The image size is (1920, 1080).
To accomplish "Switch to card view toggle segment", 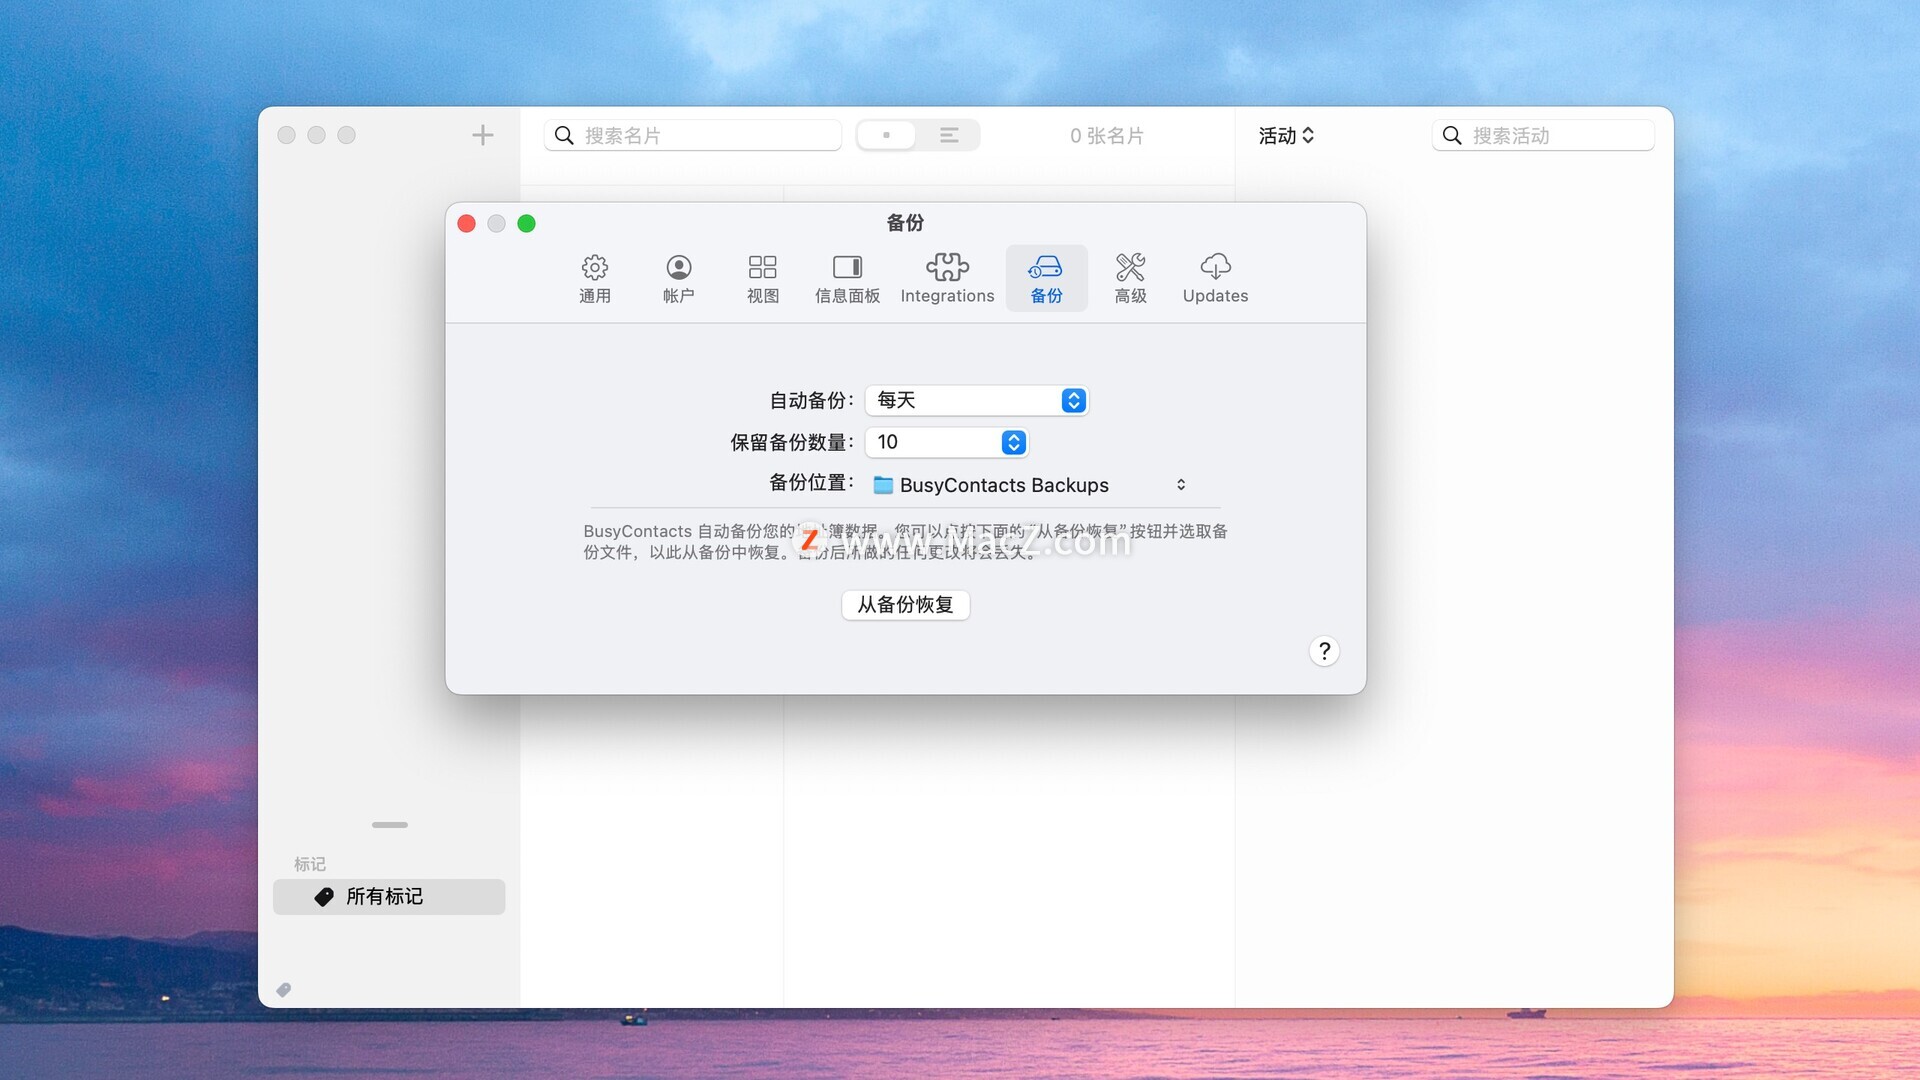I will click(x=886, y=135).
